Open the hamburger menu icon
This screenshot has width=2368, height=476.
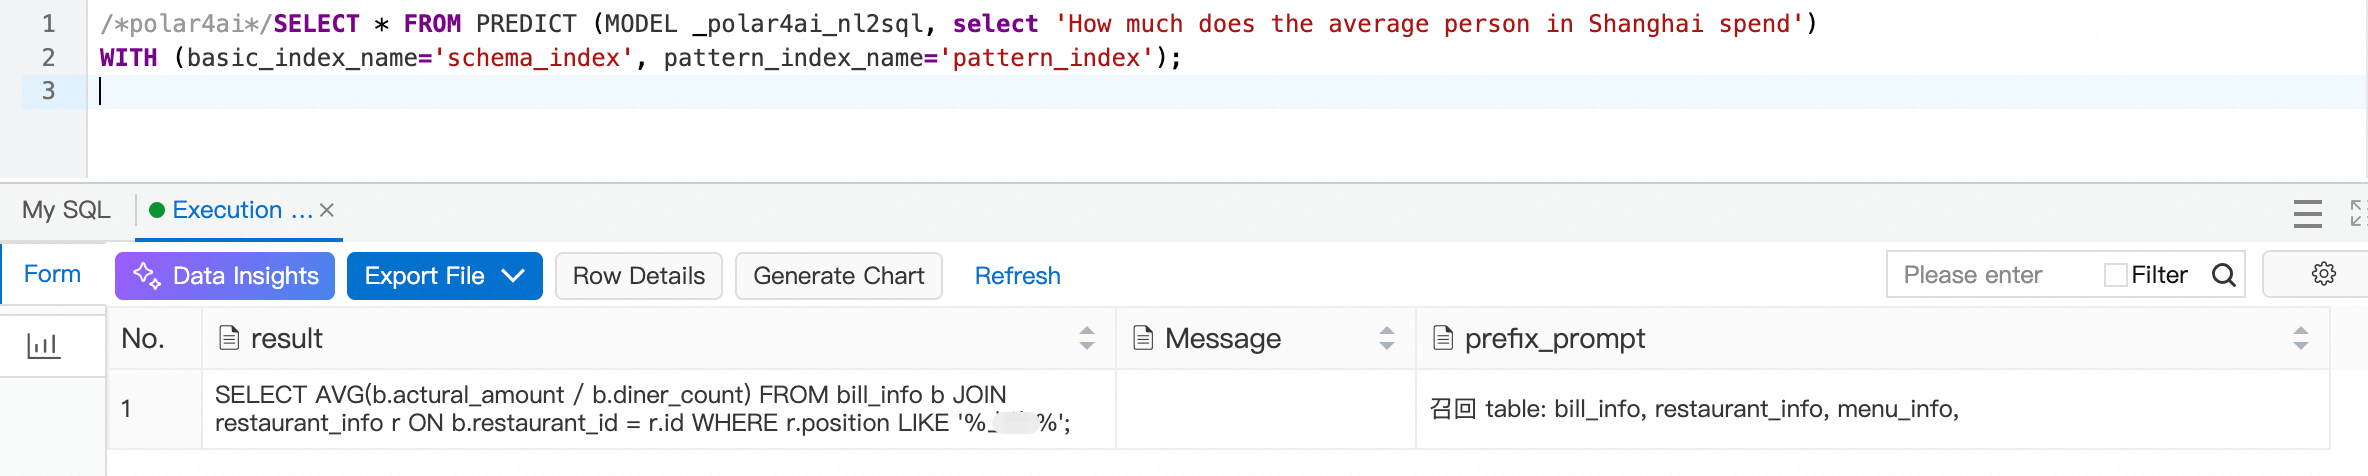tap(2307, 214)
